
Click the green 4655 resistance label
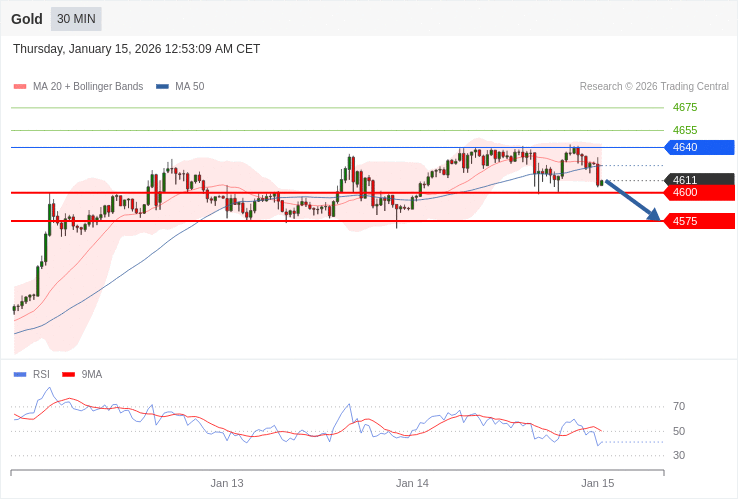coord(685,130)
